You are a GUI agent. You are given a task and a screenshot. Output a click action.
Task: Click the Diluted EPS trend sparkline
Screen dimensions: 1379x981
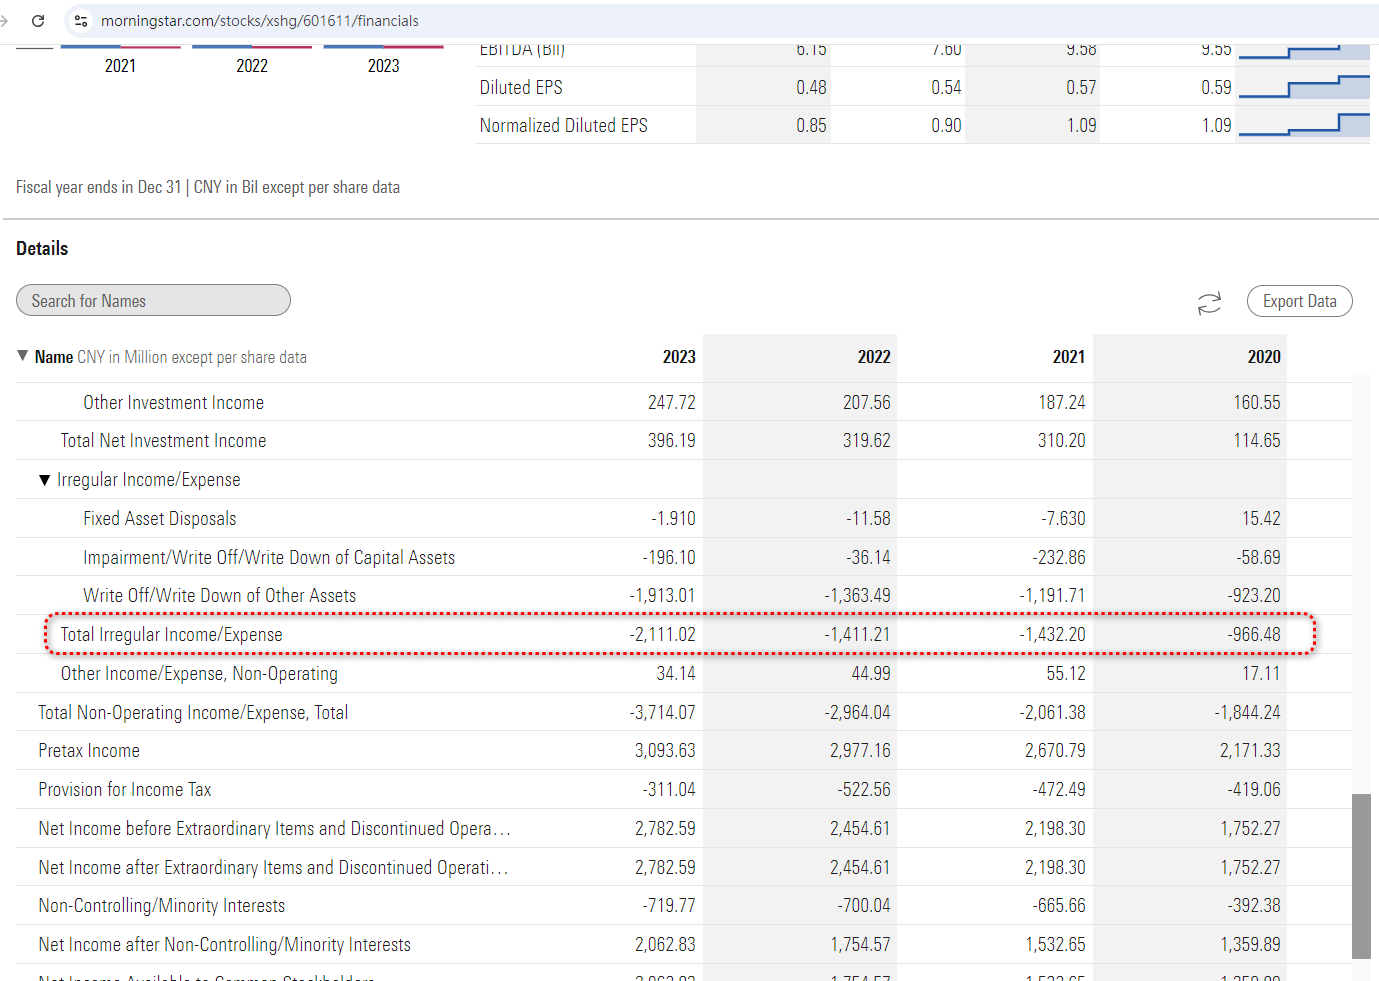pos(1304,87)
